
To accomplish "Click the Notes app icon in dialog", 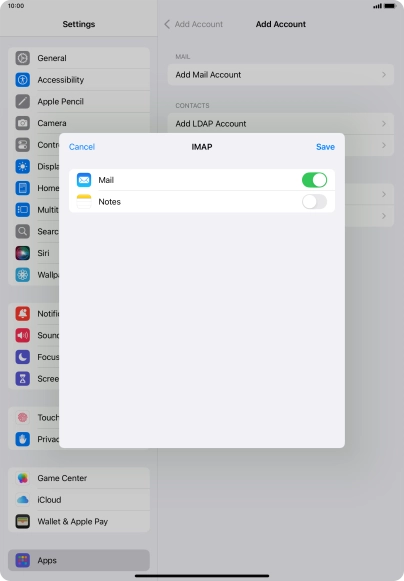I will pyautogui.click(x=84, y=202).
